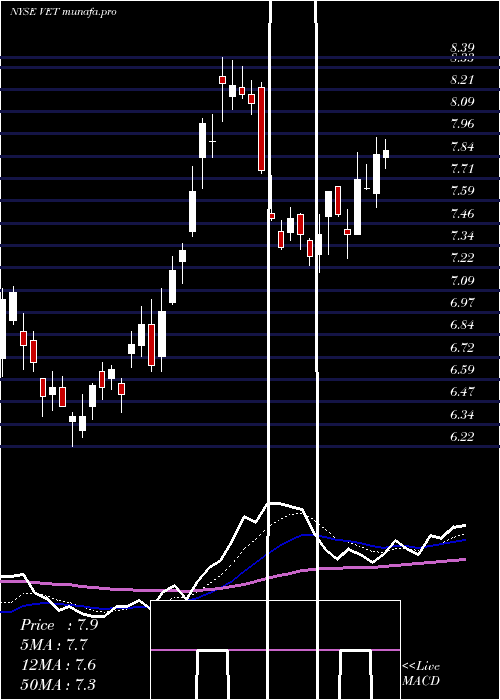Select the 50MA : 7.3 readout
Screen dimensions: 500x700
tap(58, 684)
